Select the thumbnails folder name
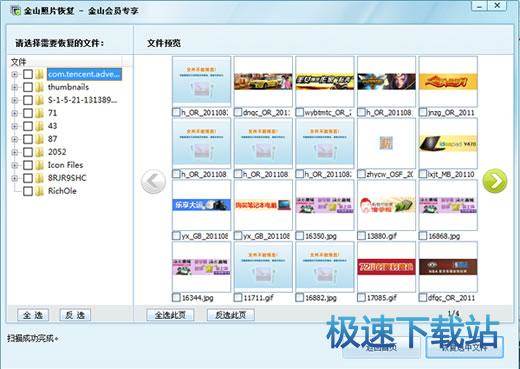Viewport: 520px width, 369px height. pos(68,87)
